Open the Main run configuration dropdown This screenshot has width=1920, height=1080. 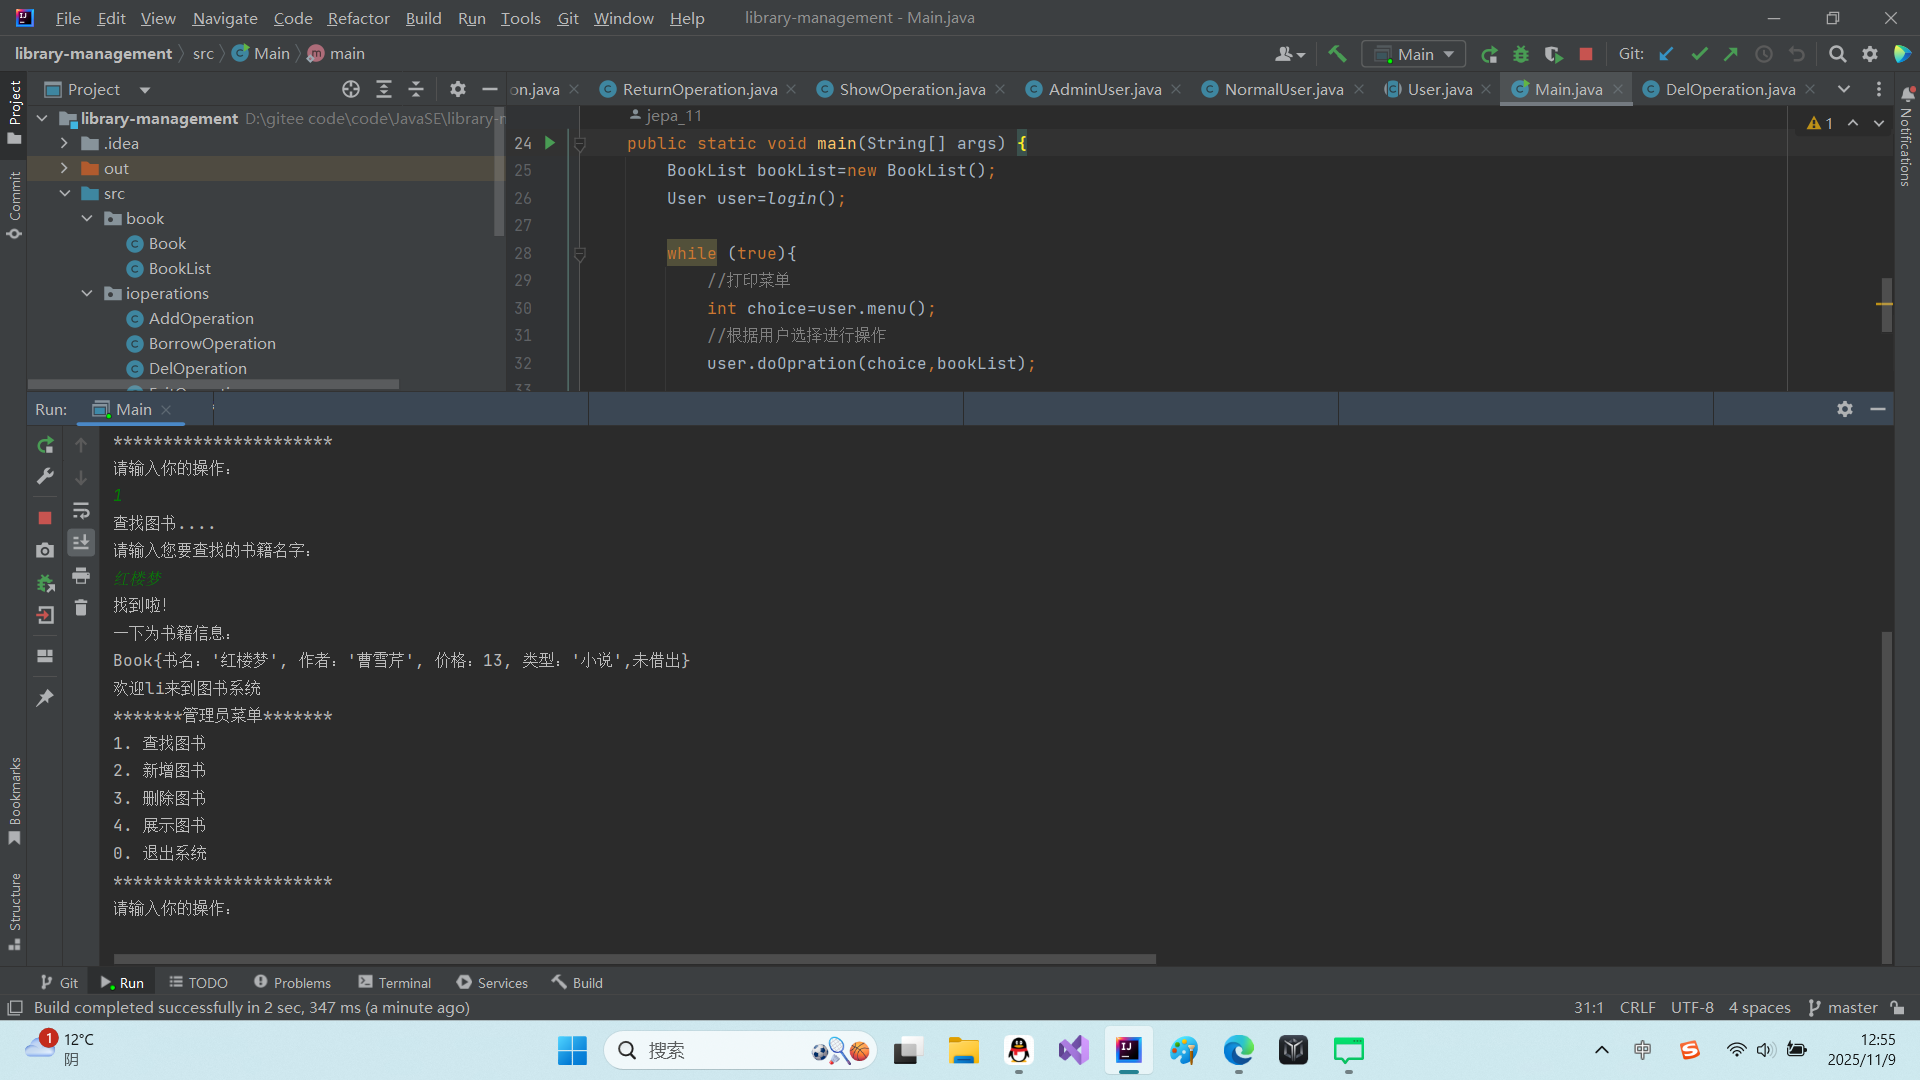pyautogui.click(x=1414, y=54)
